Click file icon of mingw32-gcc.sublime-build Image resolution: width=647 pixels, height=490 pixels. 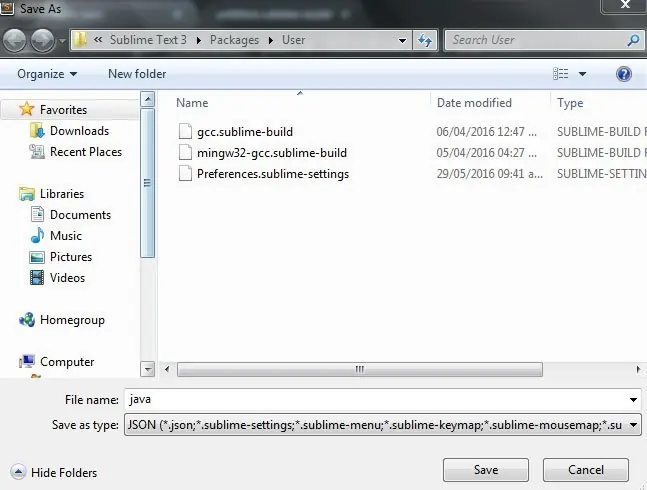[x=185, y=152]
